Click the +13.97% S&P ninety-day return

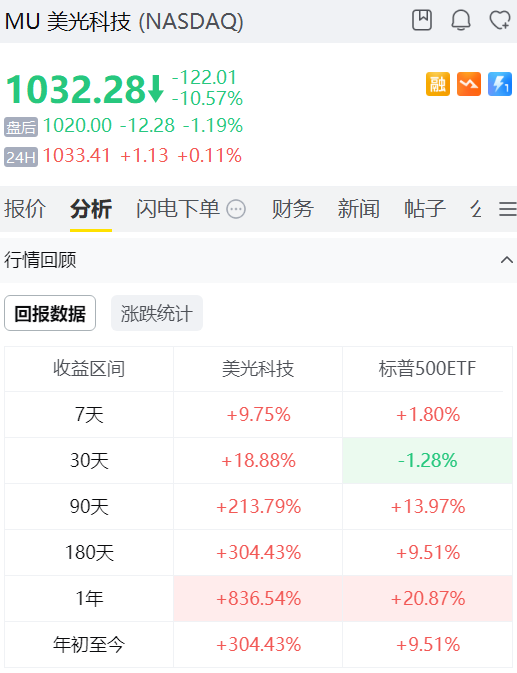point(428,506)
